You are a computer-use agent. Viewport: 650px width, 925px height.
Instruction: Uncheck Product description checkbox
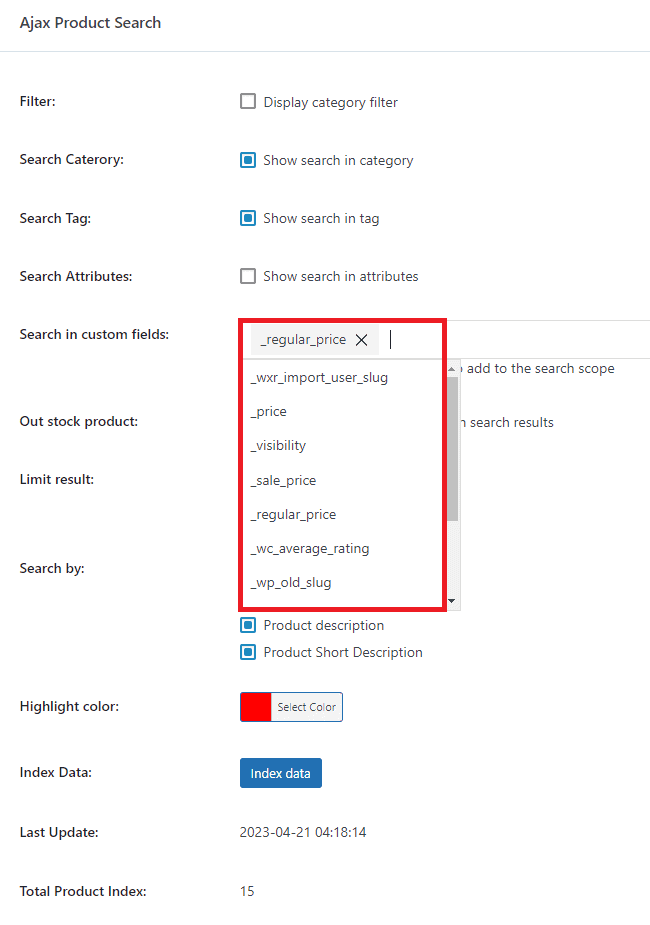click(248, 625)
